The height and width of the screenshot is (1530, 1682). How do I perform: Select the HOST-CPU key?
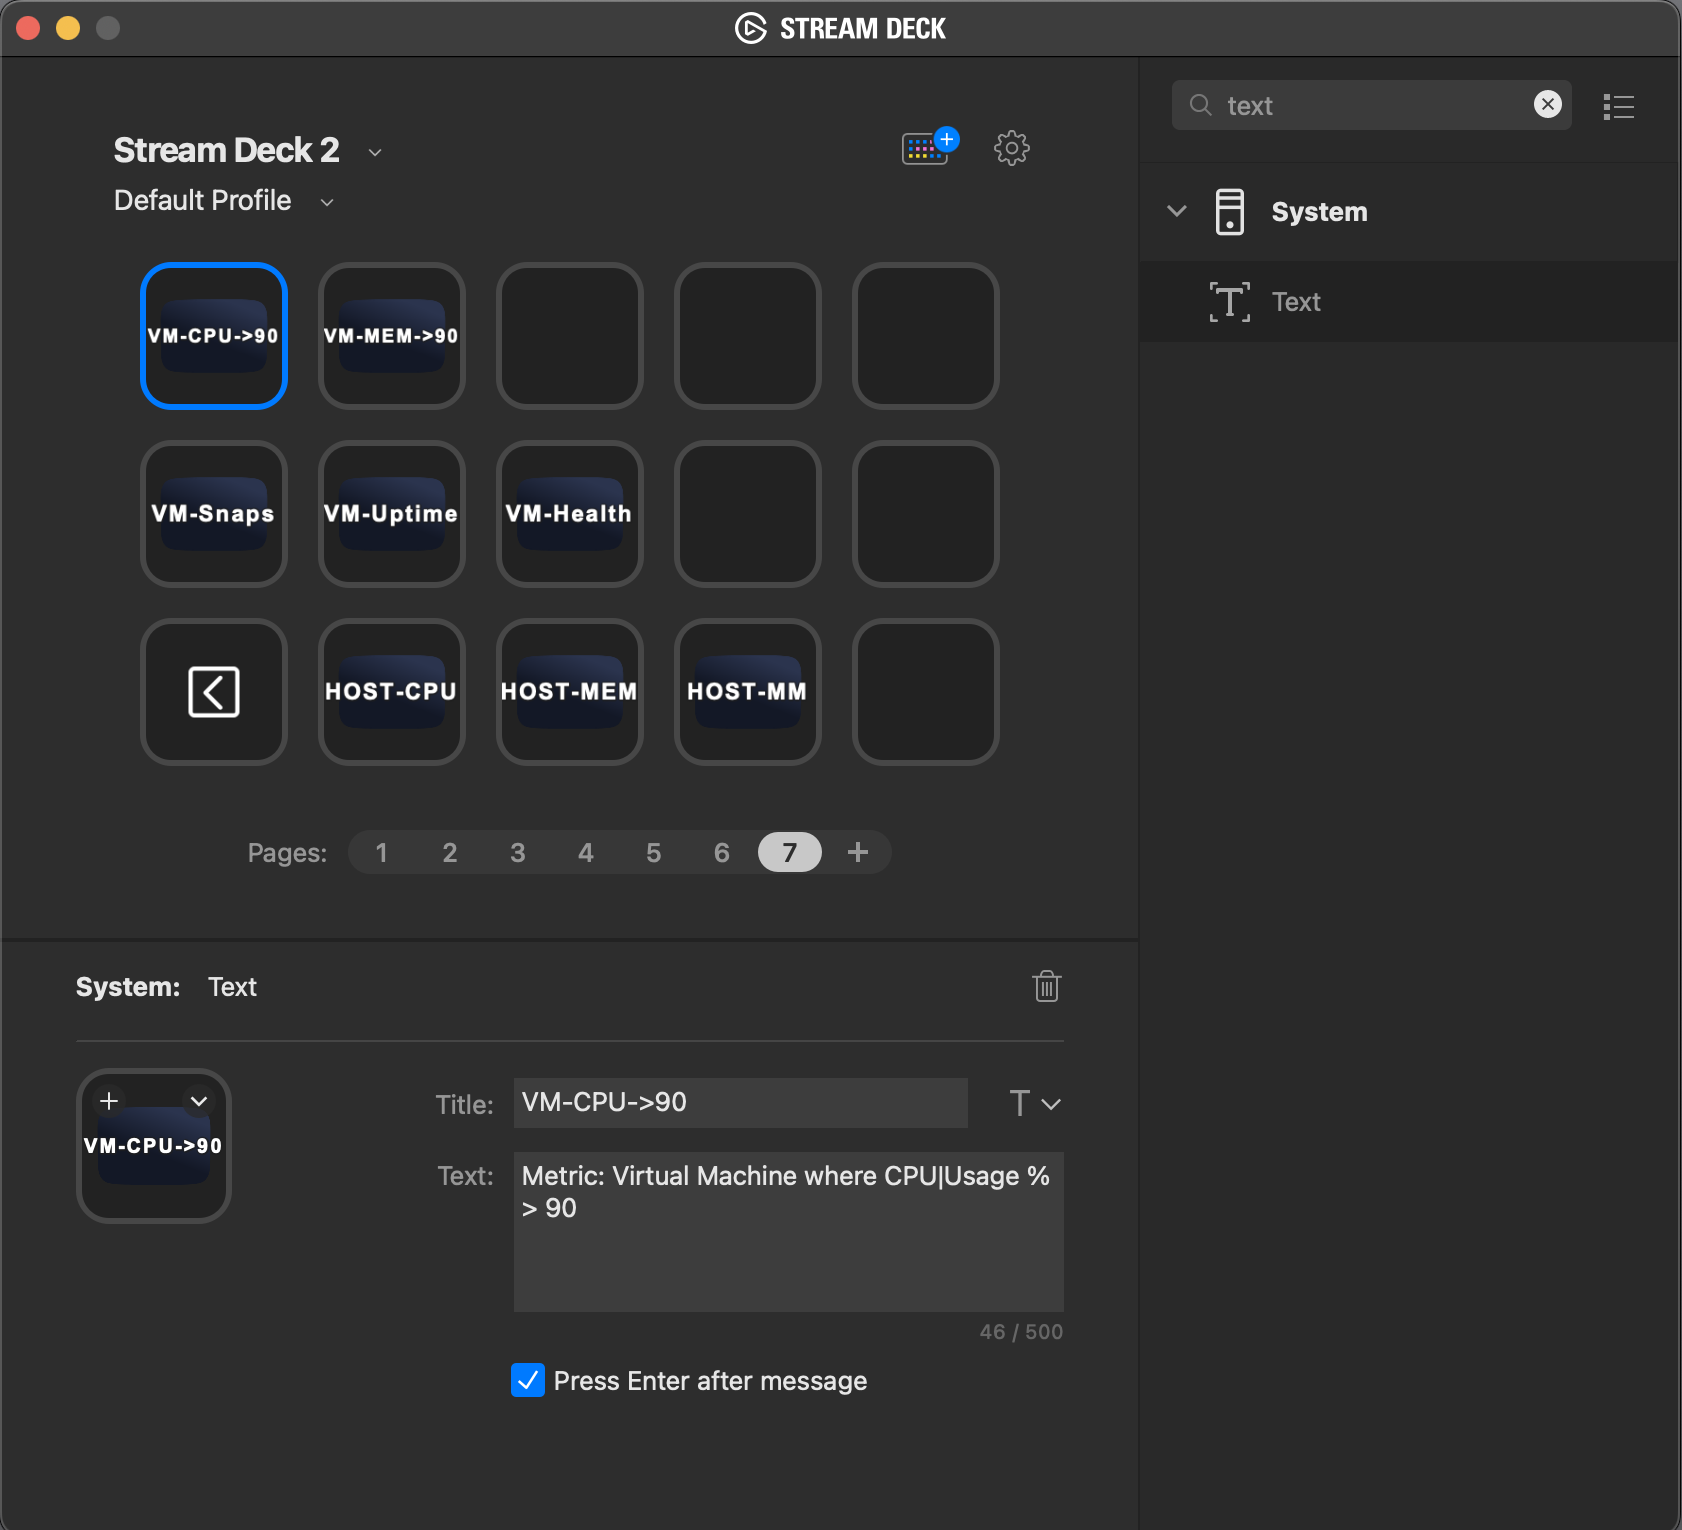(392, 692)
